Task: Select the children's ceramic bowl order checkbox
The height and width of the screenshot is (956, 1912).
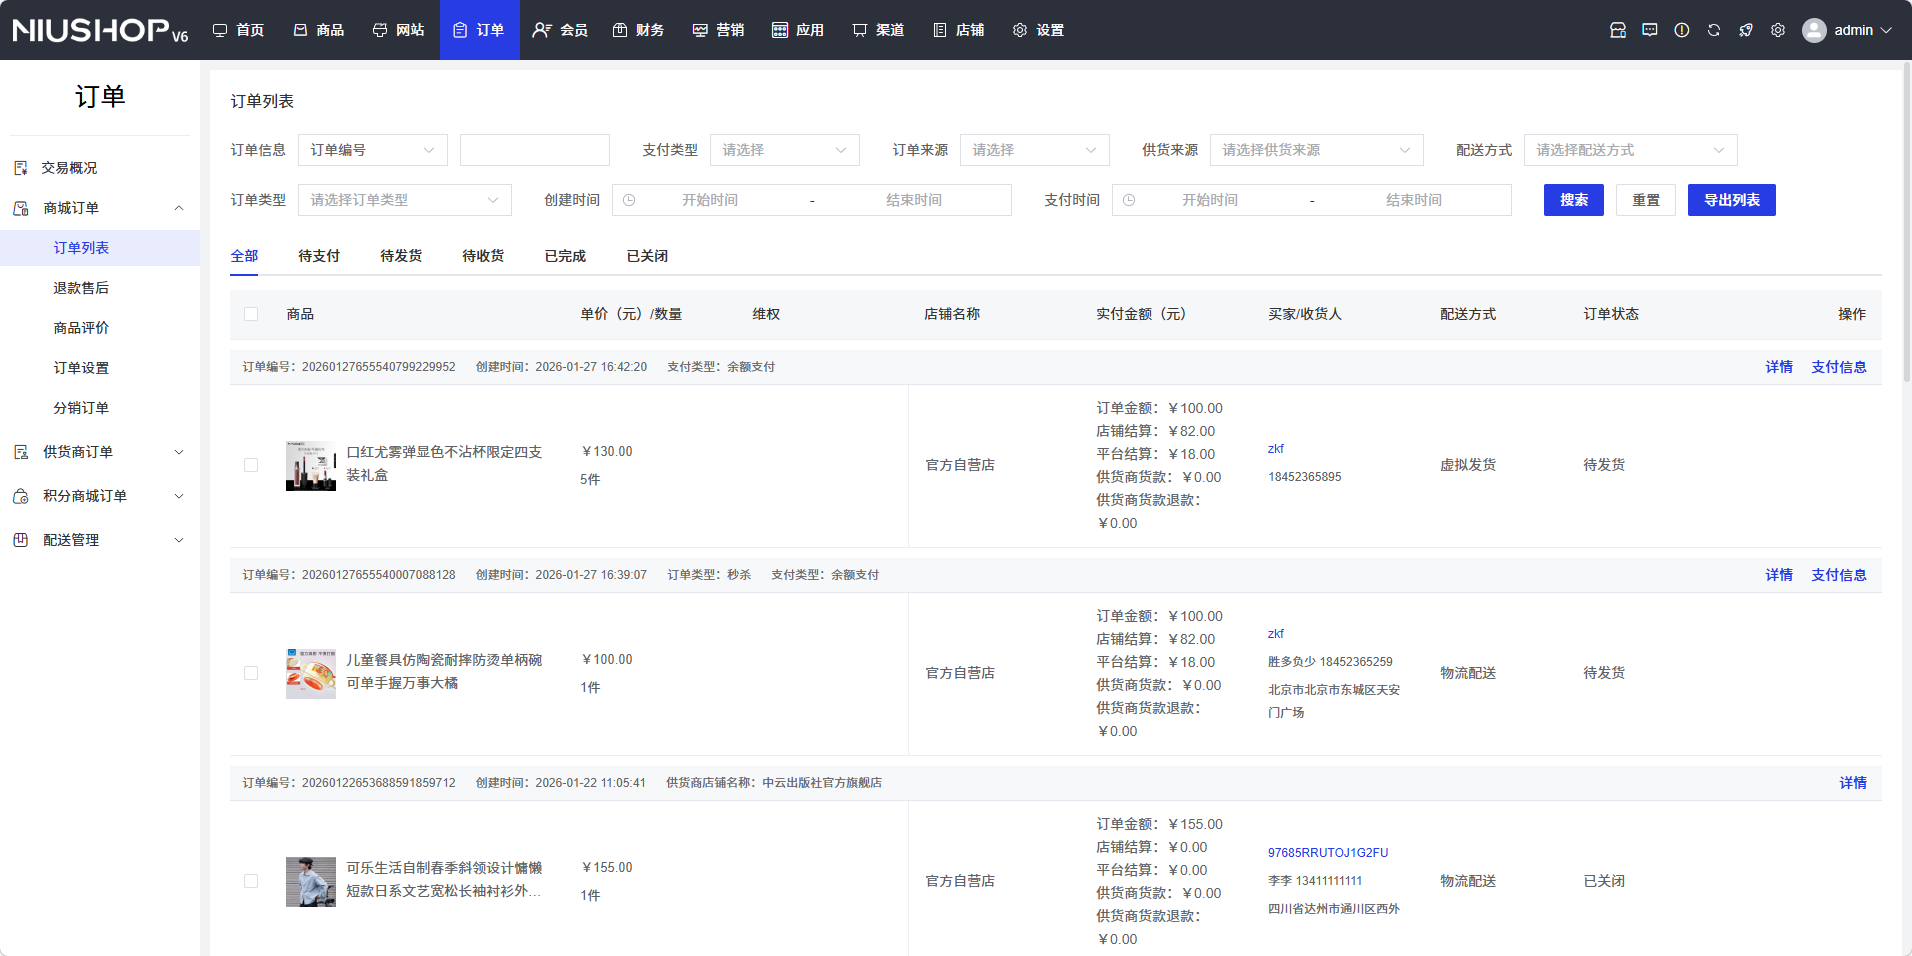Action: click(251, 673)
